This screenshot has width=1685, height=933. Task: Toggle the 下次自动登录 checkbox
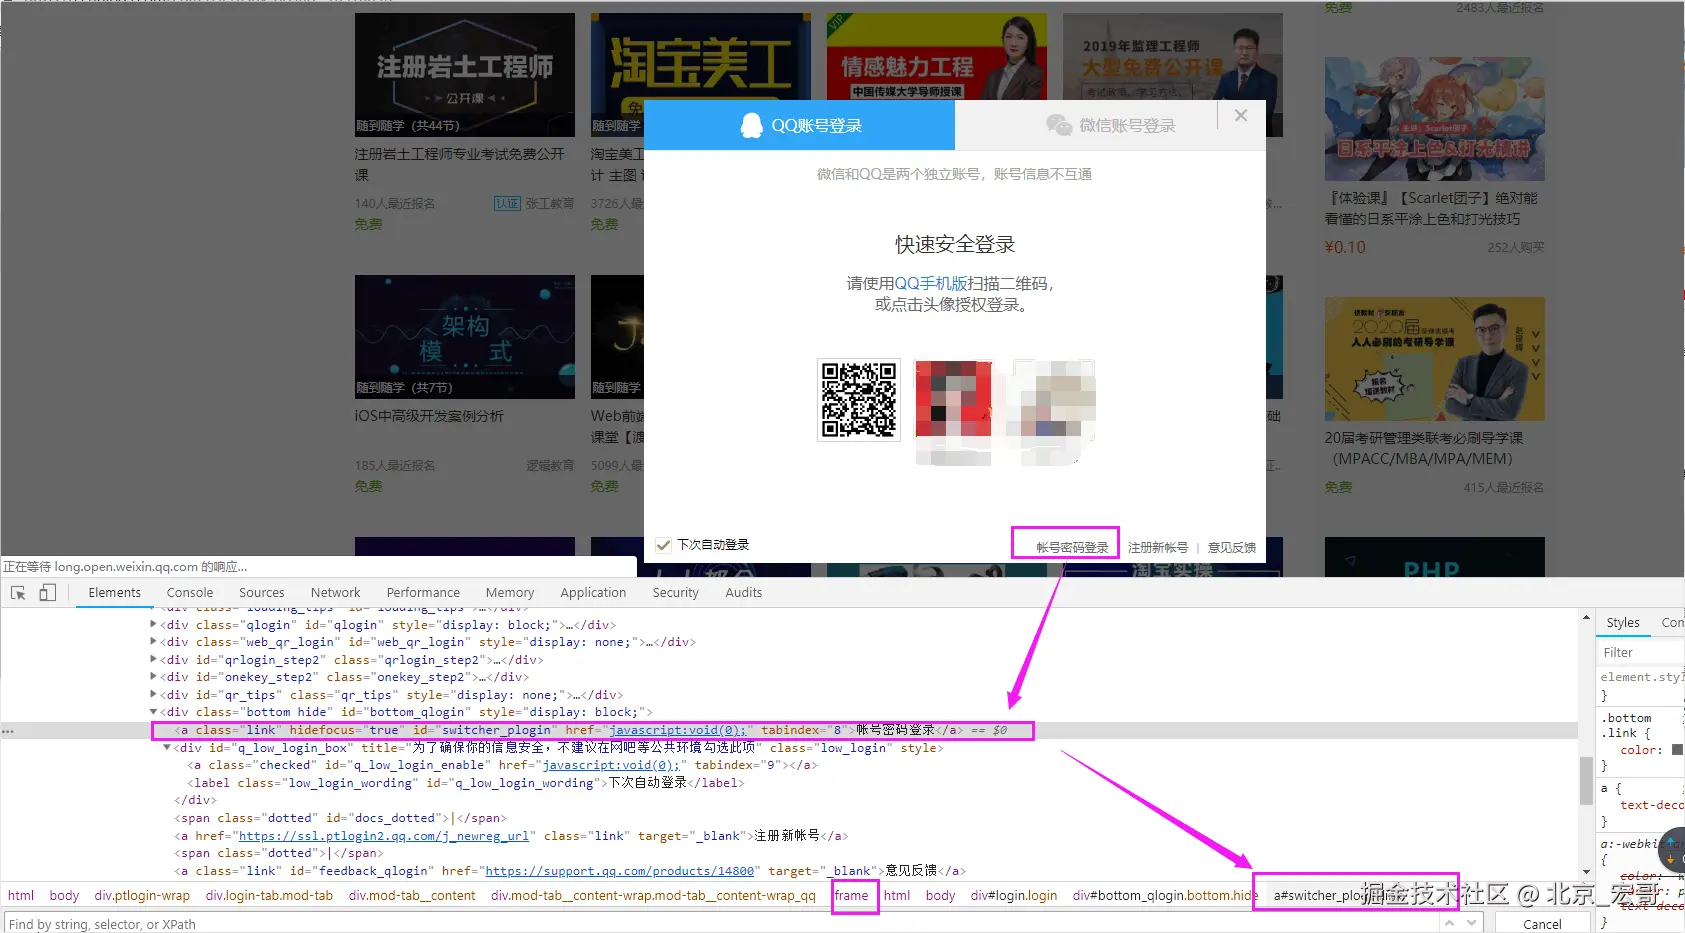[663, 545]
